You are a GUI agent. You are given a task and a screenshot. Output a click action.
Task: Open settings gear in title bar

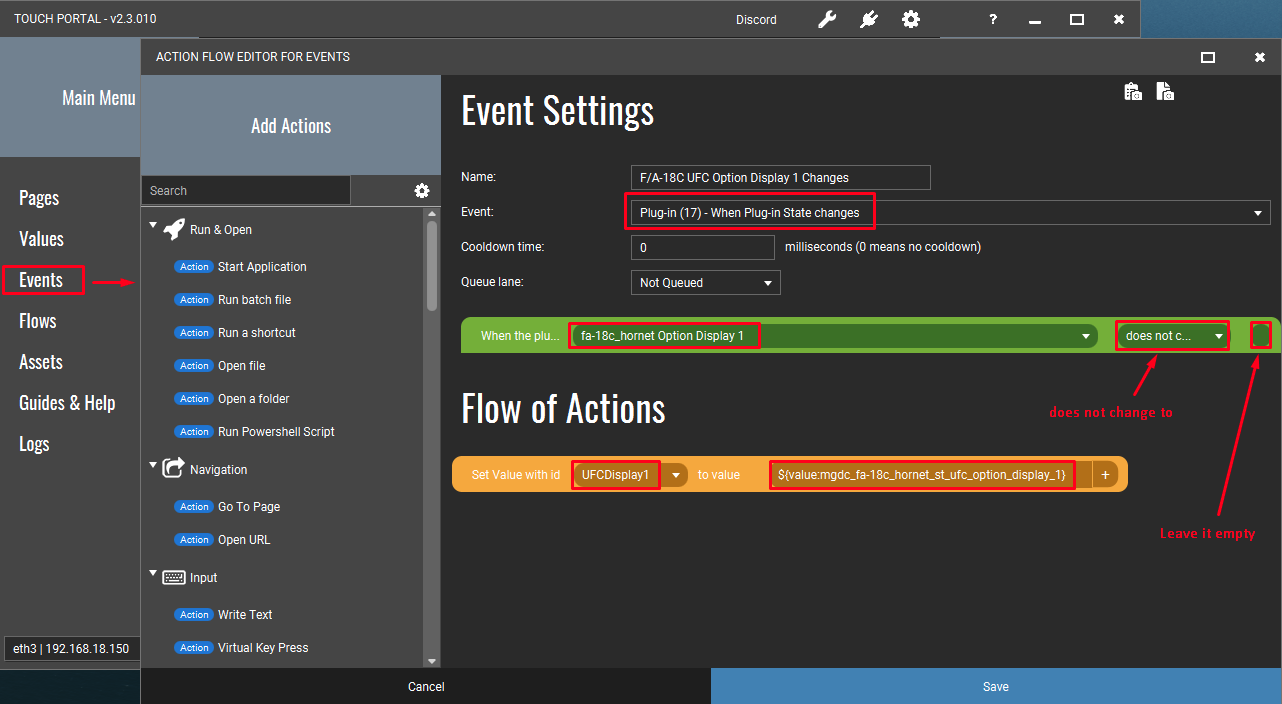(x=911, y=19)
